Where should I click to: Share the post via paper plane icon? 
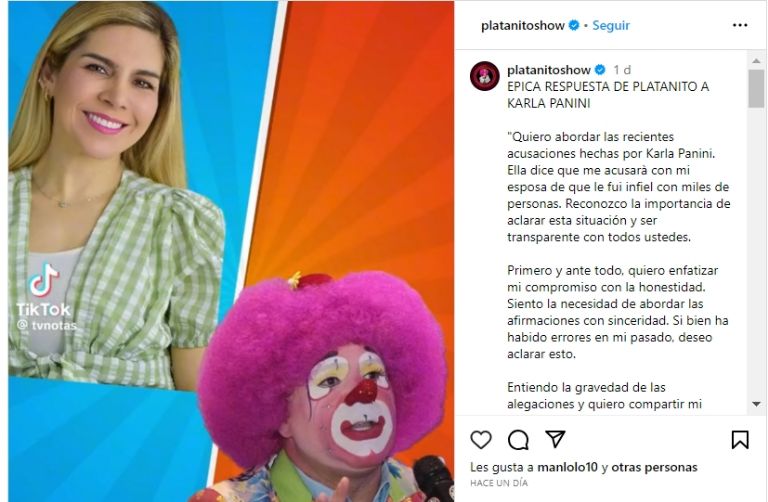coord(555,439)
